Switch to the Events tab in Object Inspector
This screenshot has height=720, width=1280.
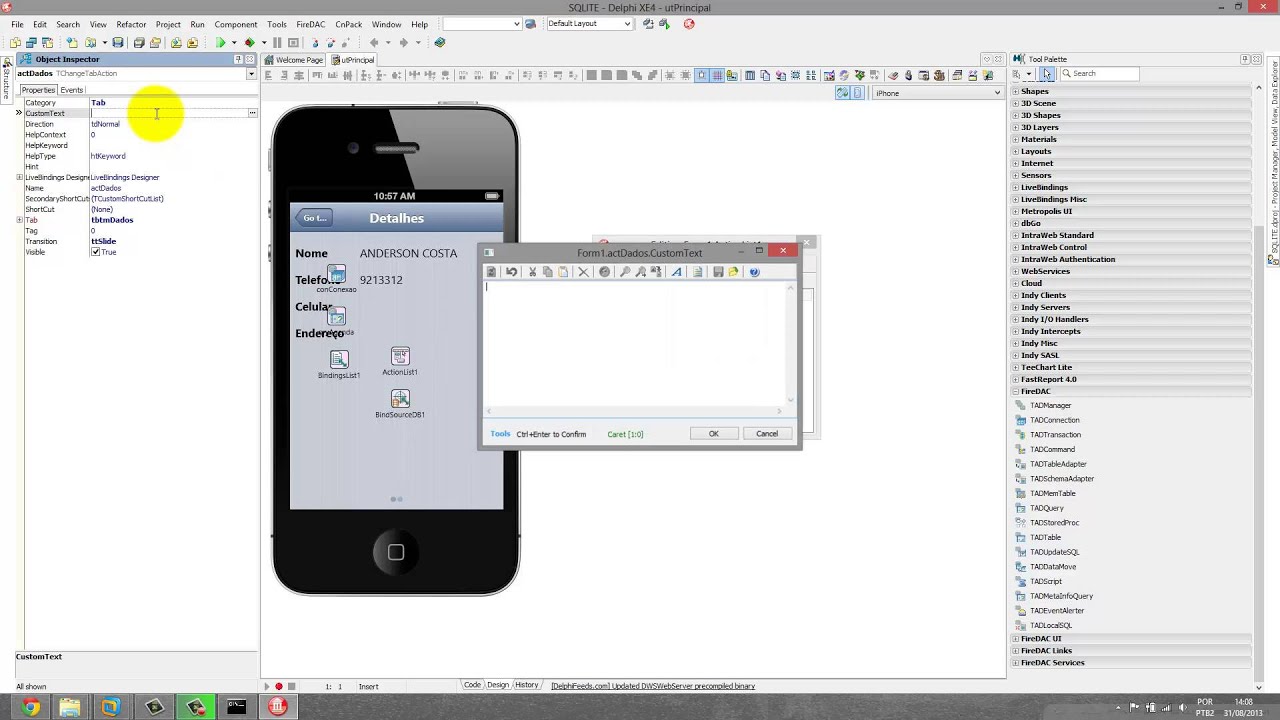pyautogui.click(x=72, y=90)
